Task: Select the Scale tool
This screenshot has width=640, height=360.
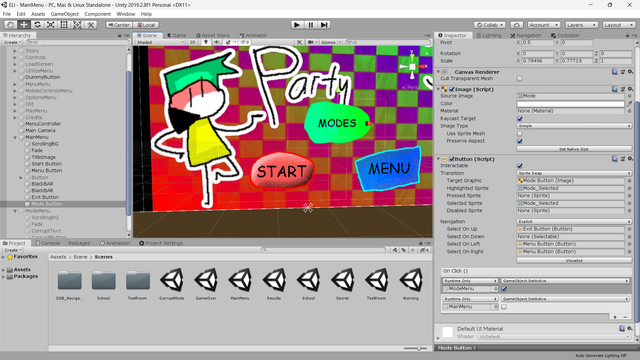Action: (51, 25)
